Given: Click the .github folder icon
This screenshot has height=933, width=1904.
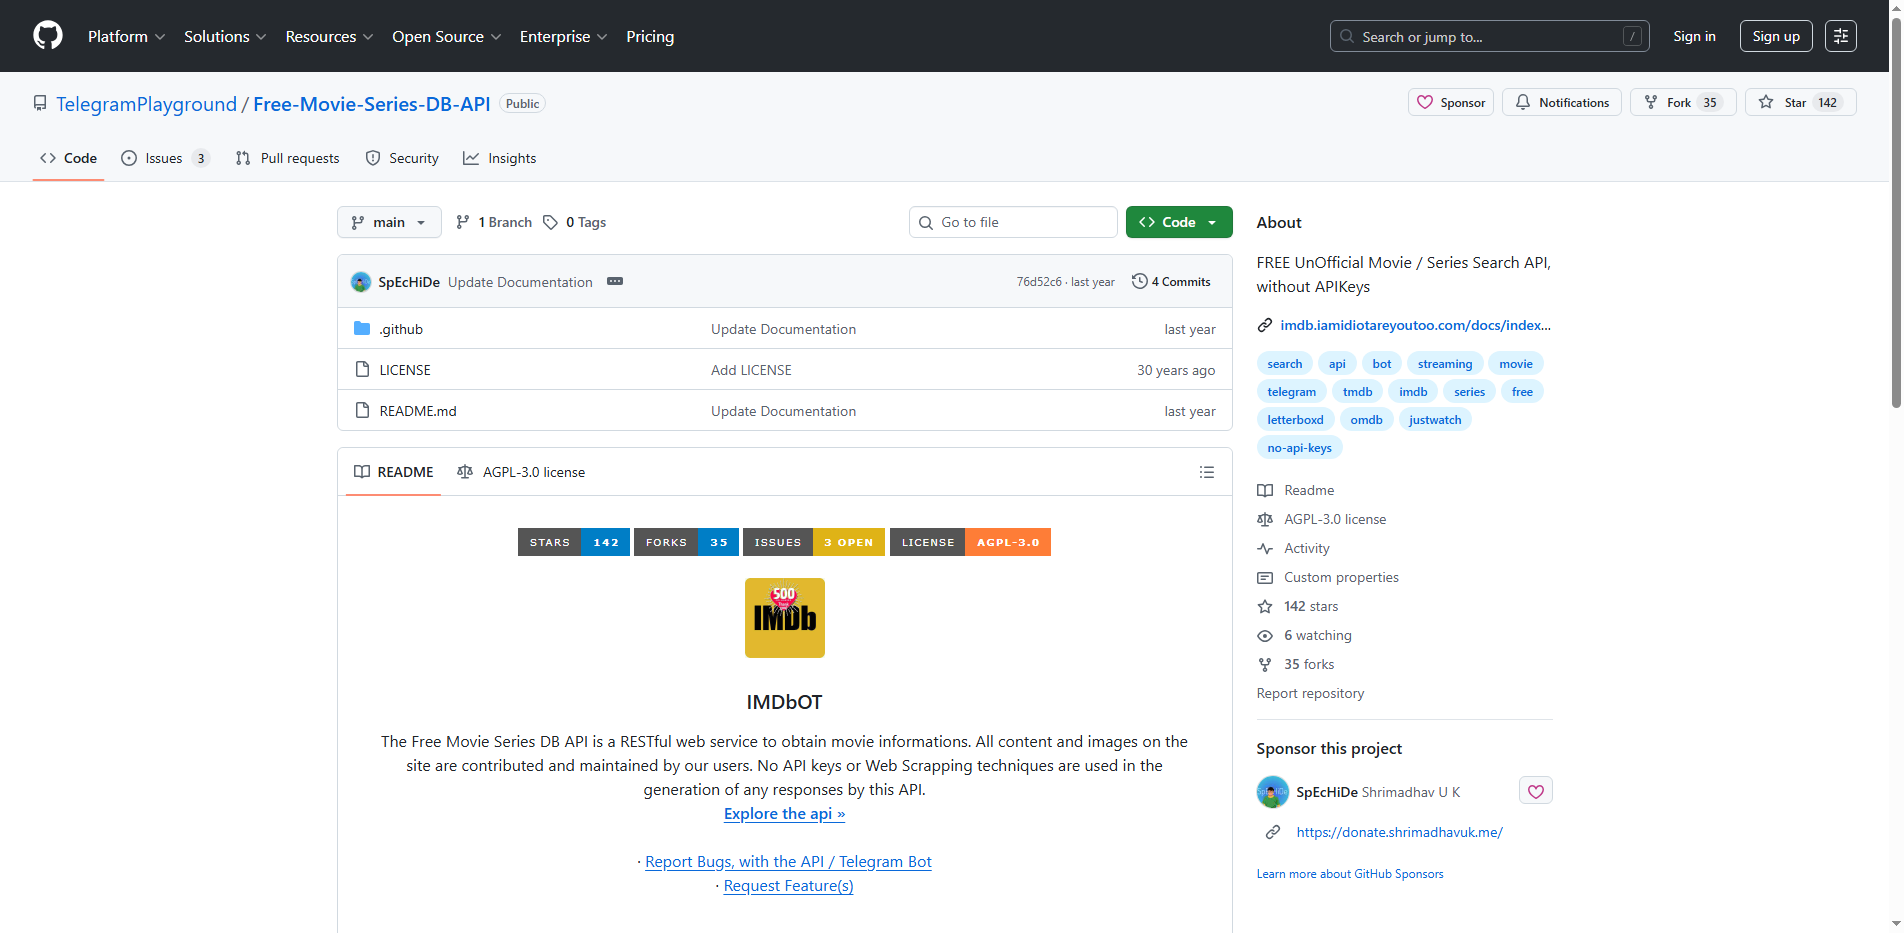Looking at the screenshot, I should click(363, 328).
